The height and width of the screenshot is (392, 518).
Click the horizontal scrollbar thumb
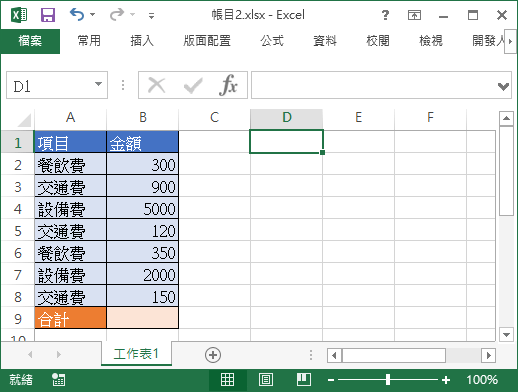pos(394,355)
